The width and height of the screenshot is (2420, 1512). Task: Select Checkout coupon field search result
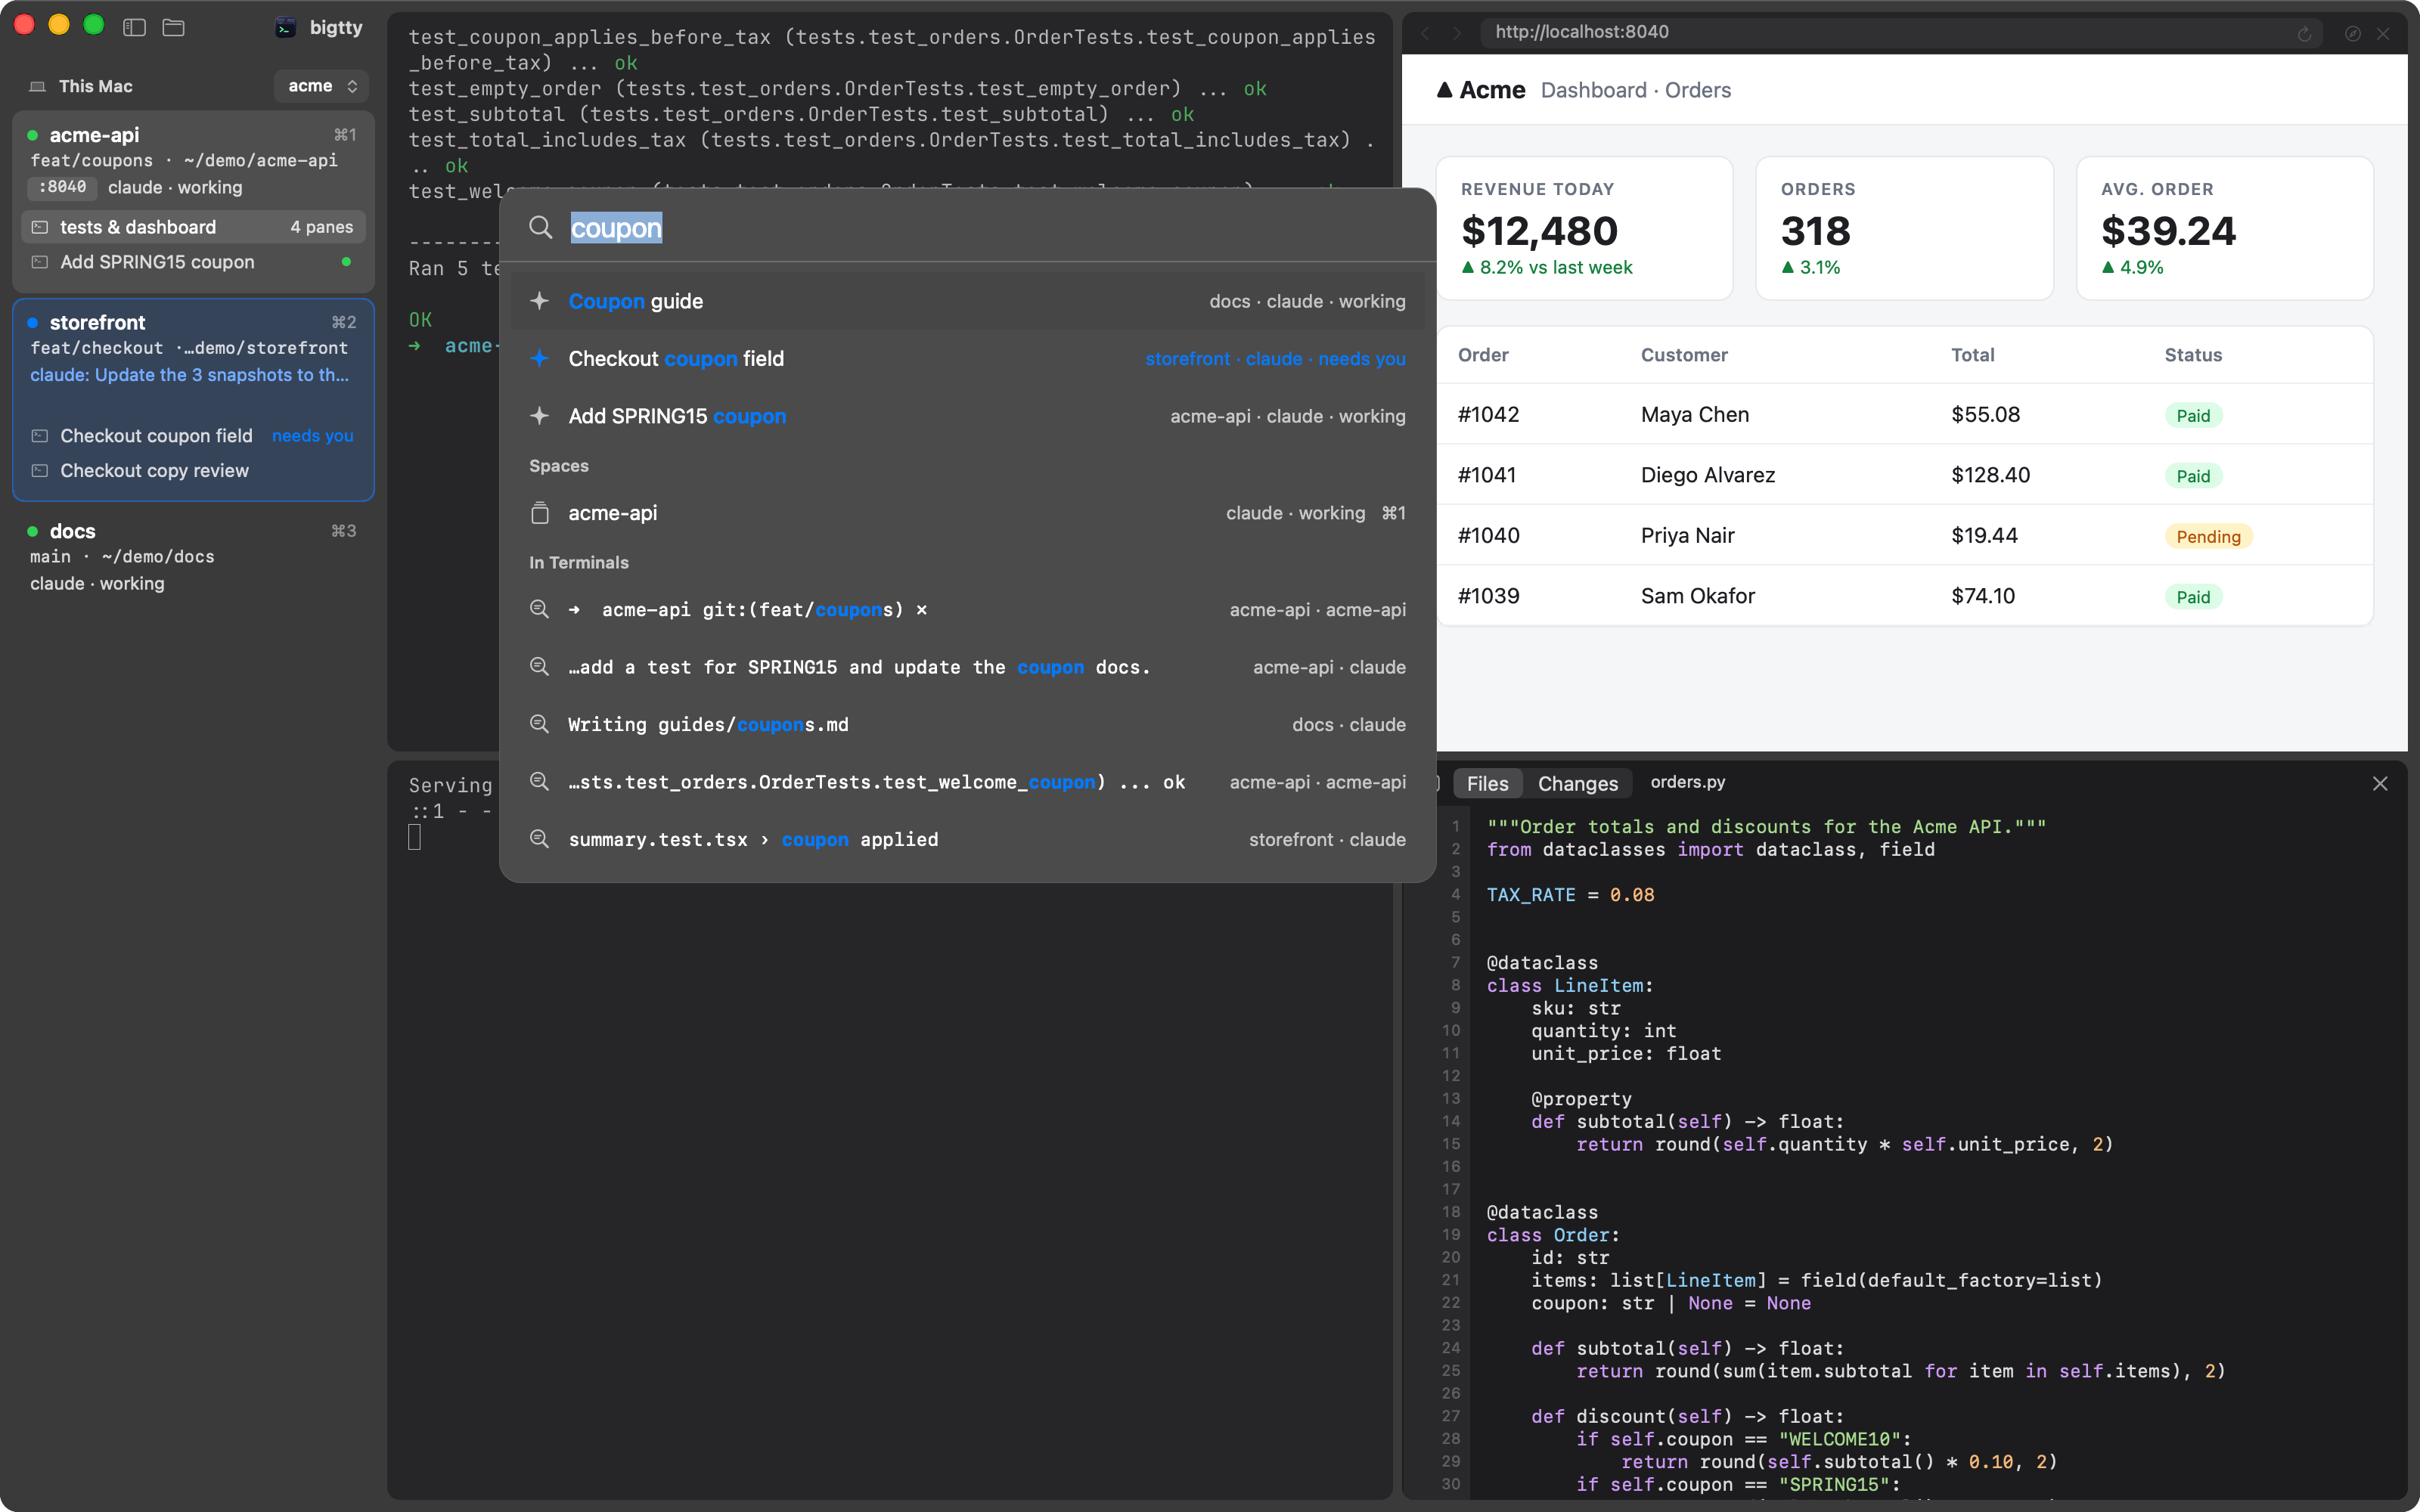point(967,359)
